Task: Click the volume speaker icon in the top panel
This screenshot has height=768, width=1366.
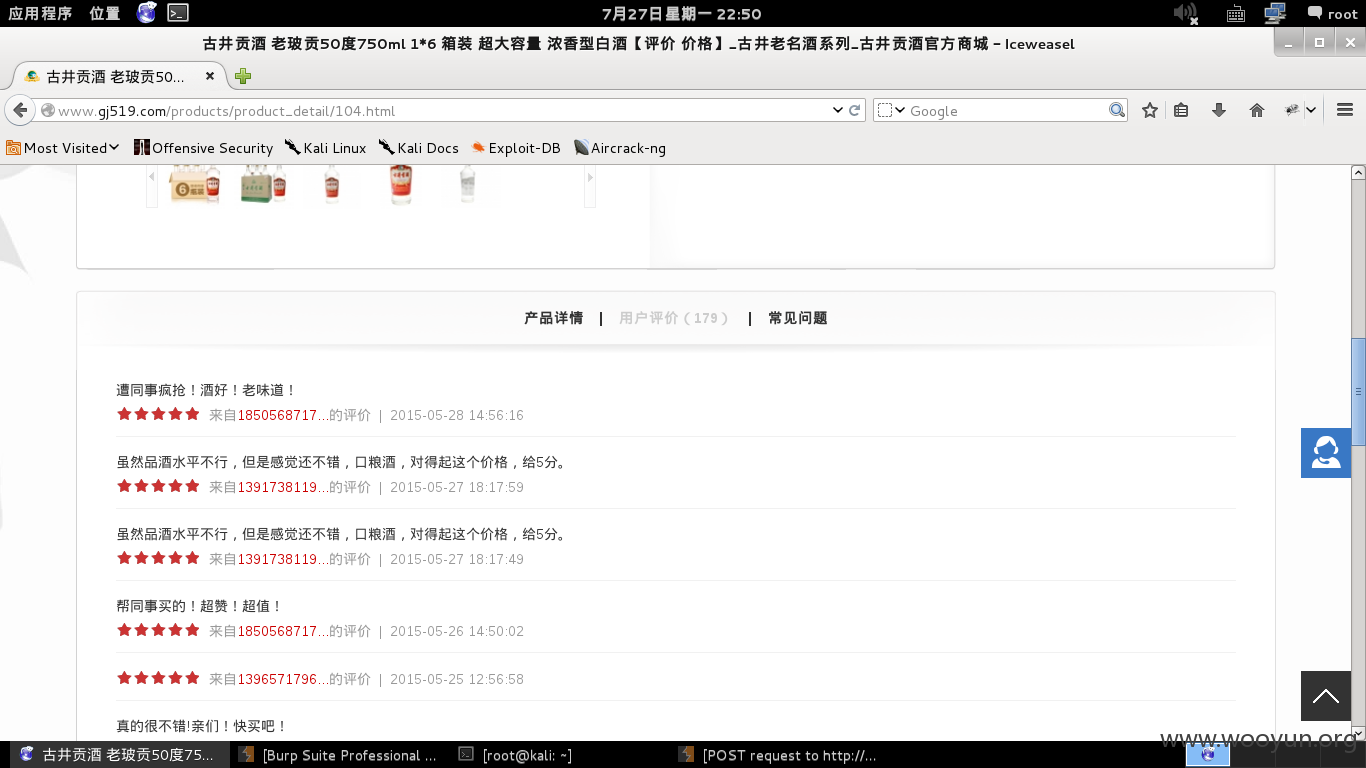Action: click(1186, 13)
